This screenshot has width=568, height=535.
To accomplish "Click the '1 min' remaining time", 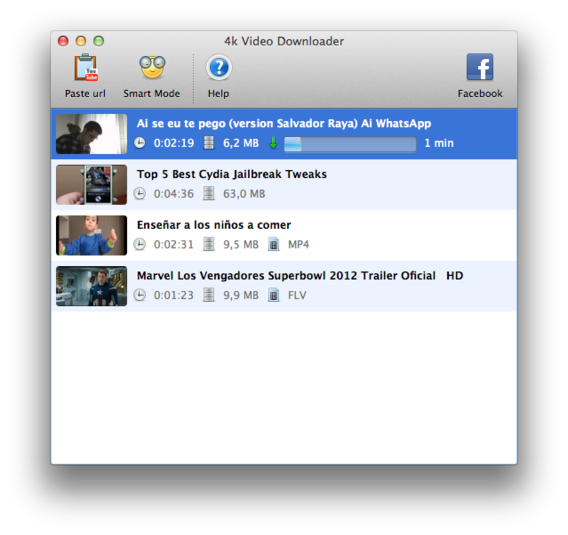I will tap(439, 143).
